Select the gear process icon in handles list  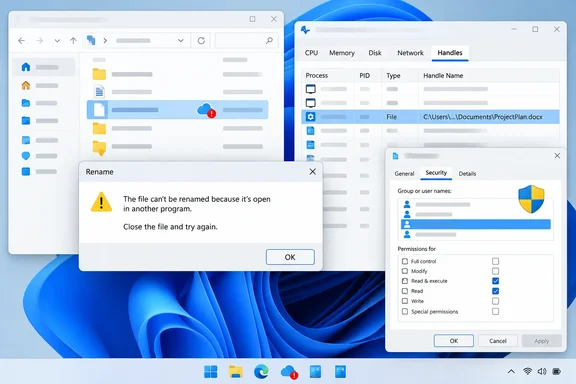tap(310, 117)
